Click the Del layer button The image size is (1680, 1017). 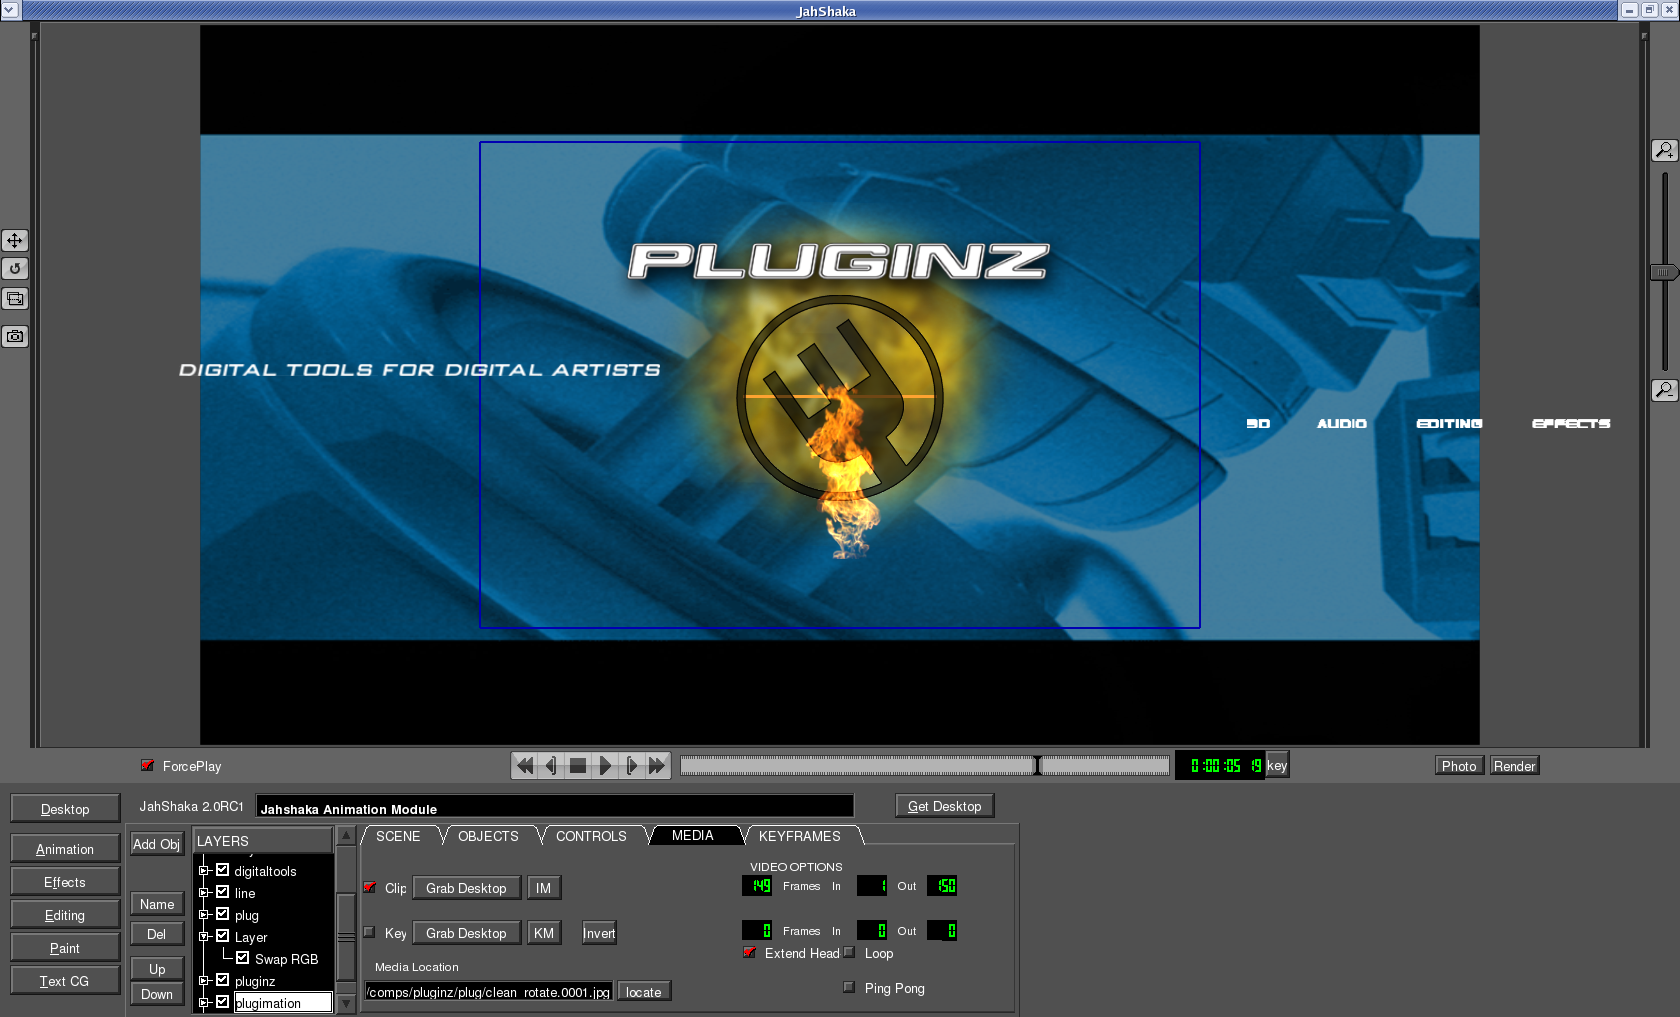(x=157, y=934)
